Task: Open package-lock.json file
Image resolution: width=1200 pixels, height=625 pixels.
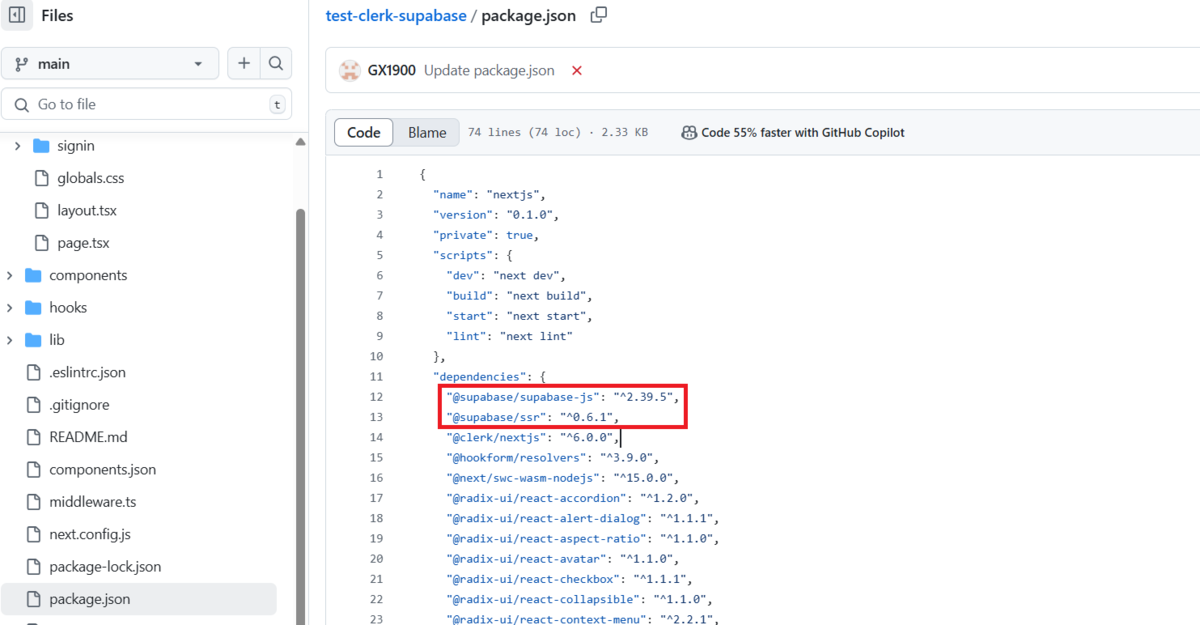Action: (x=105, y=566)
